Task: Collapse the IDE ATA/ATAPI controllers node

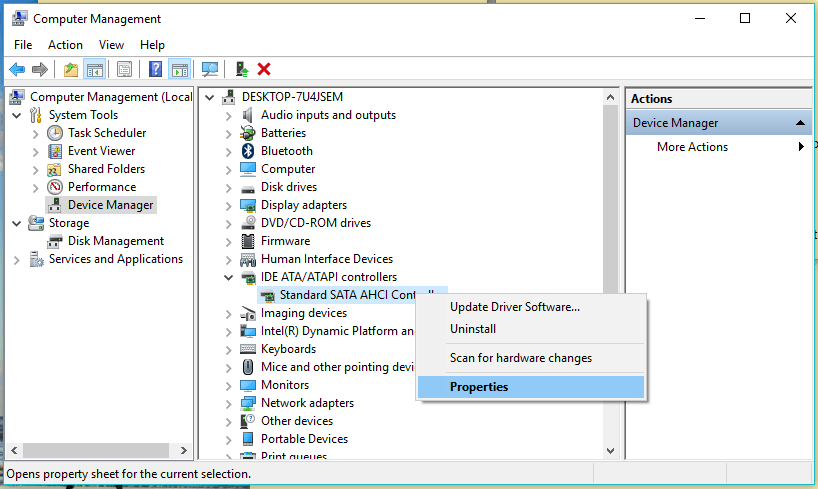Action: pyautogui.click(x=228, y=277)
